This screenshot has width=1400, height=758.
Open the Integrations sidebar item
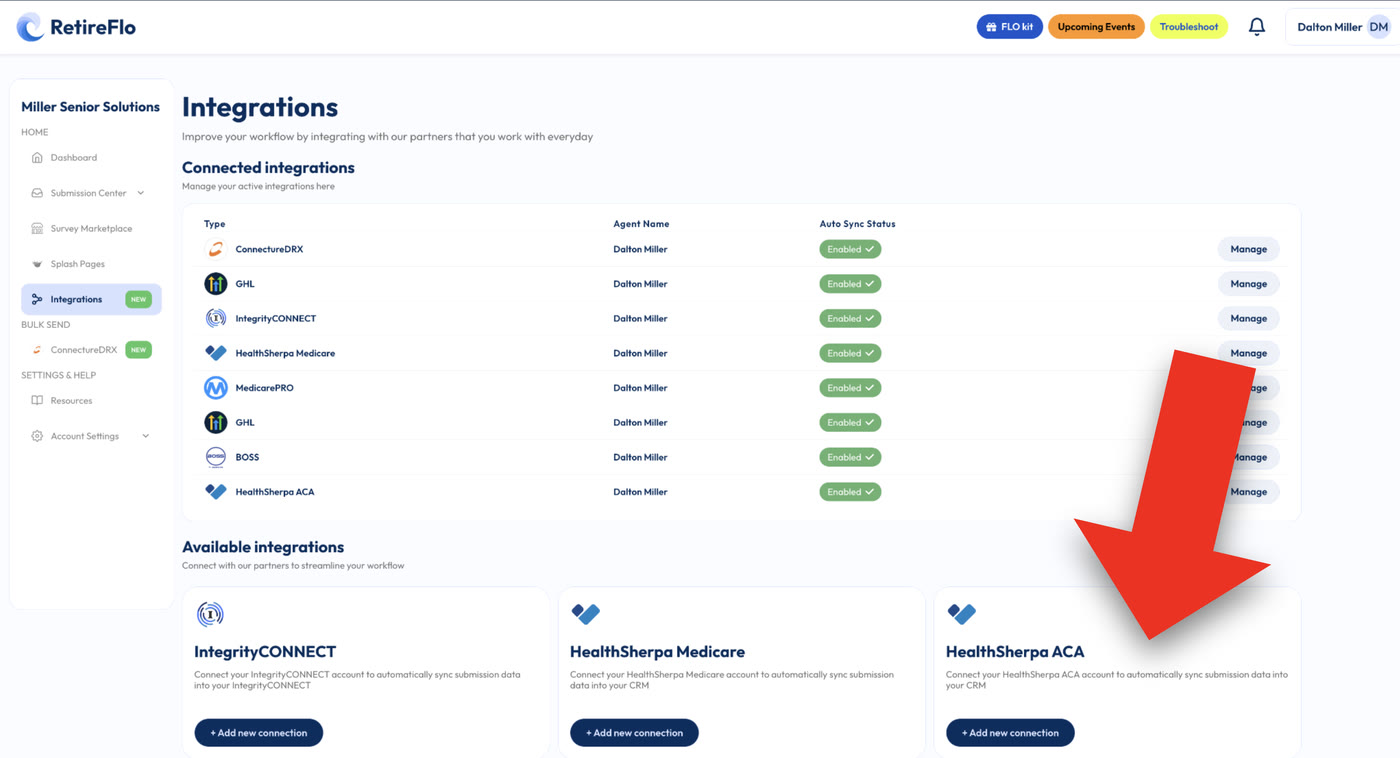pyautogui.click(x=91, y=299)
